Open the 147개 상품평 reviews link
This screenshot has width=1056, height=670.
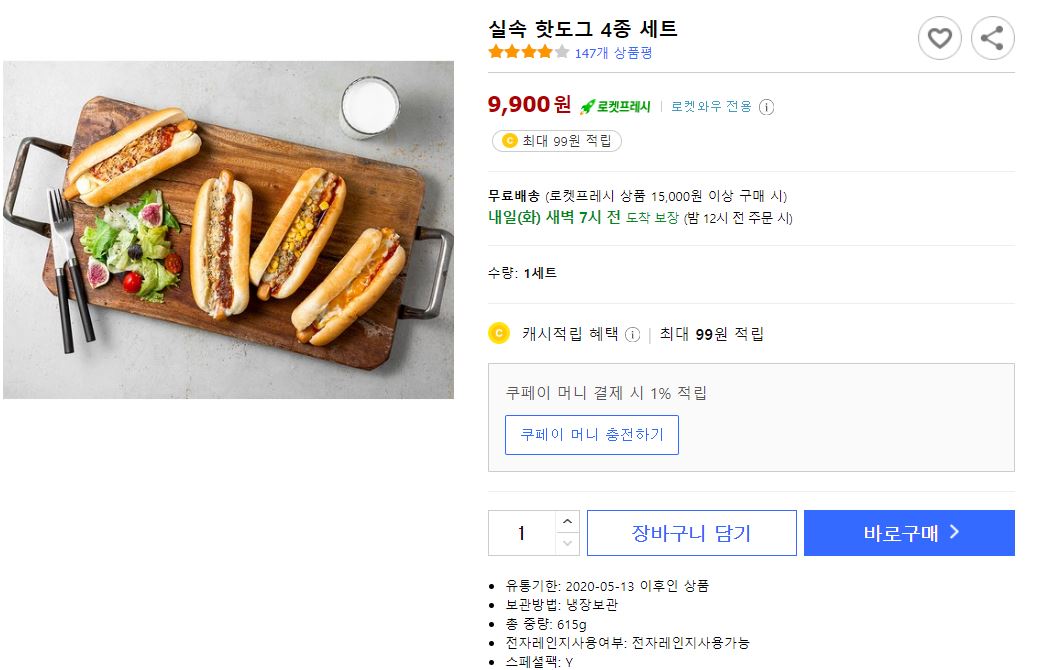pos(613,53)
